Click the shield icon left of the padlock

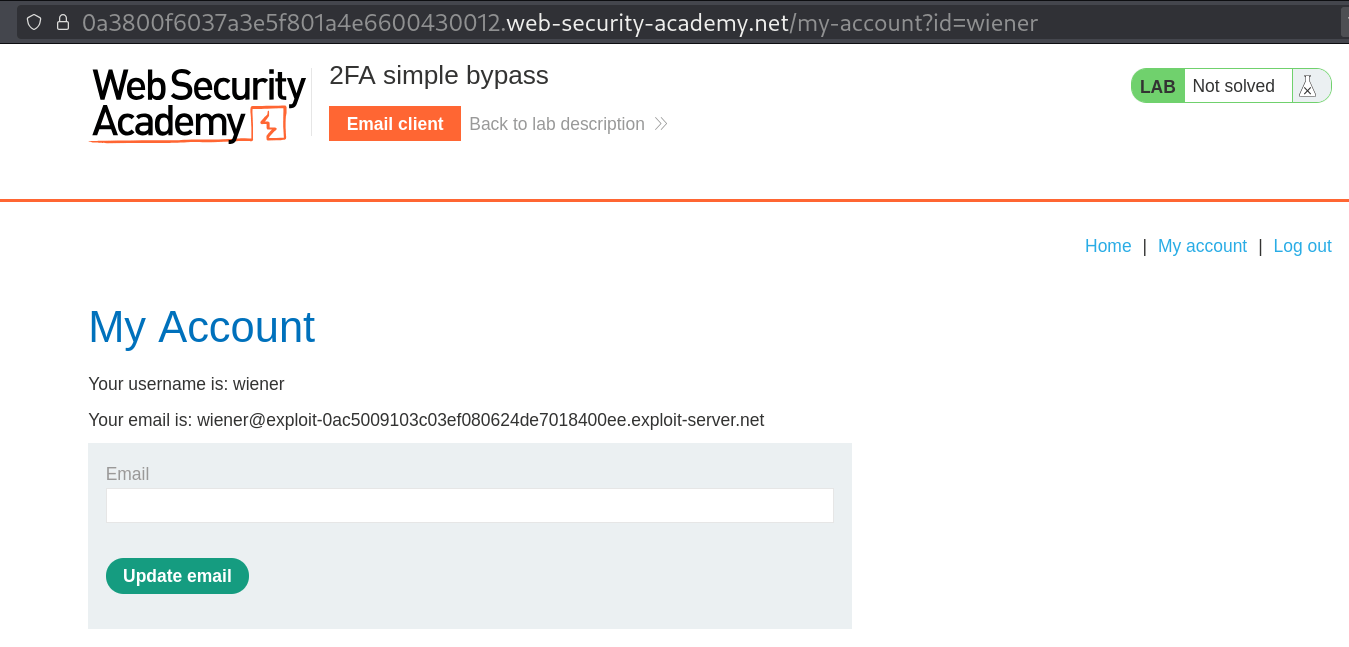pyautogui.click(x=34, y=21)
